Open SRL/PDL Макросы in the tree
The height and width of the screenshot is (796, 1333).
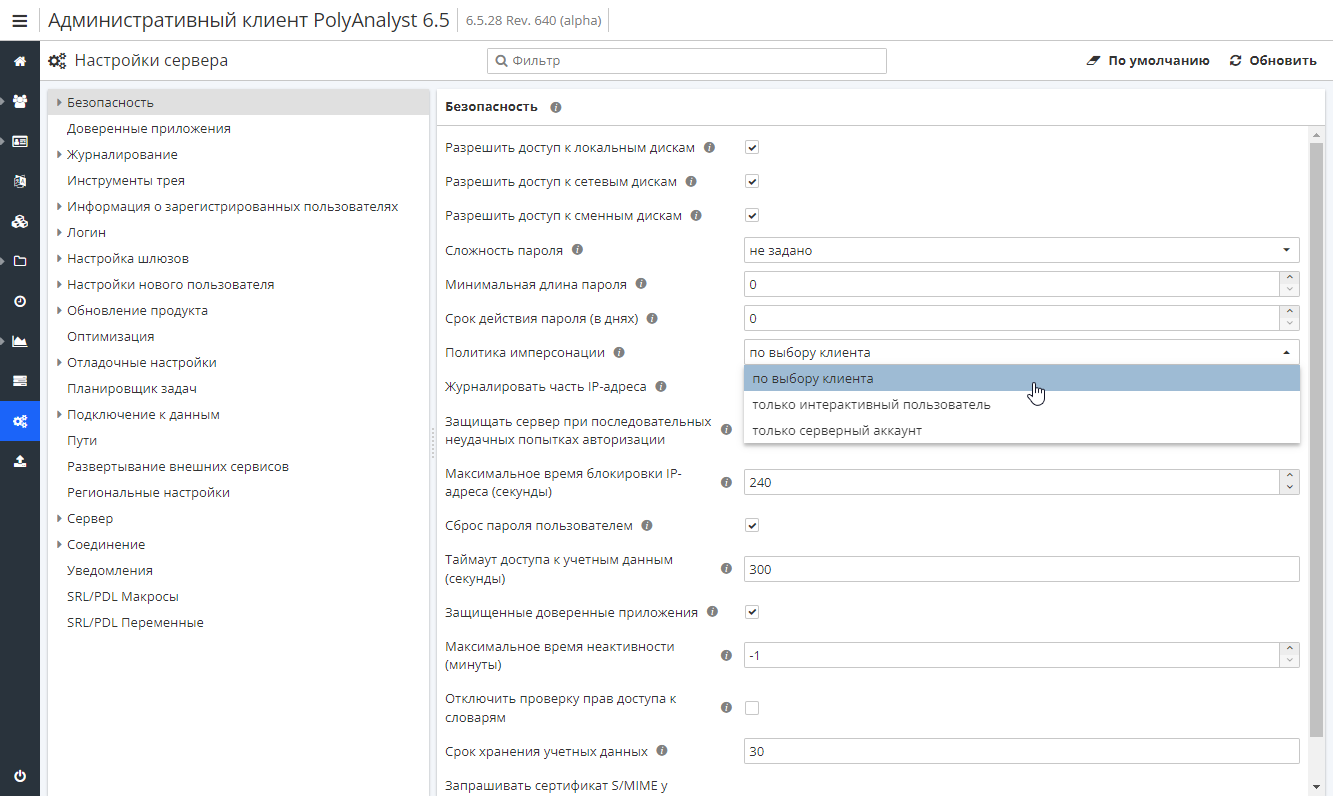(x=123, y=597)
